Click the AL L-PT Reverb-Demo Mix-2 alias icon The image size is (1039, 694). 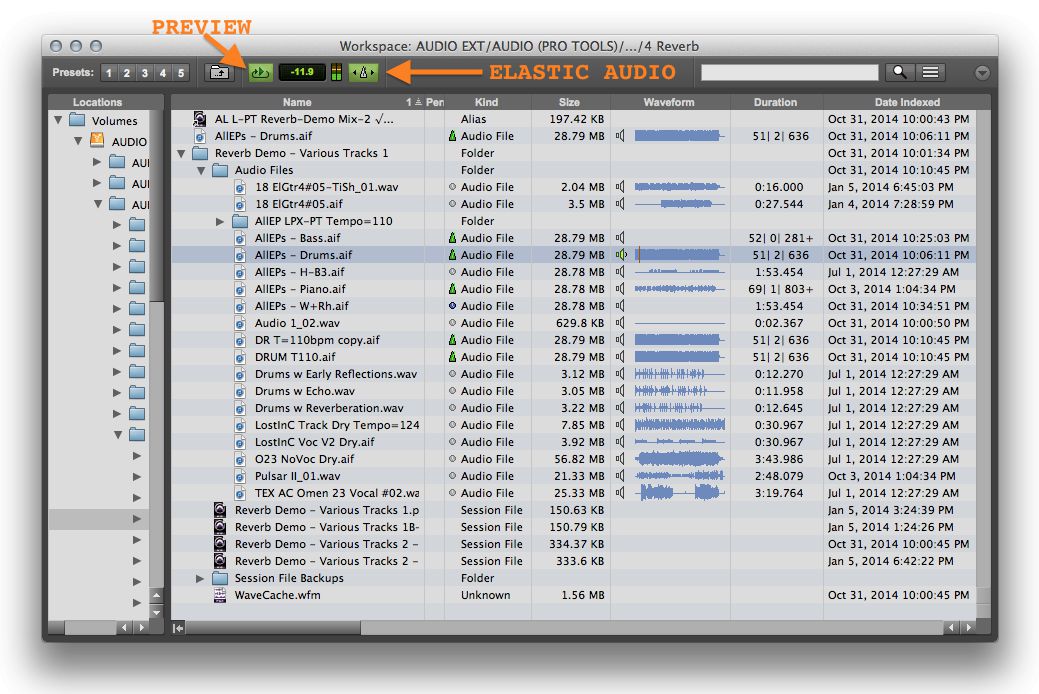[200, 119]
